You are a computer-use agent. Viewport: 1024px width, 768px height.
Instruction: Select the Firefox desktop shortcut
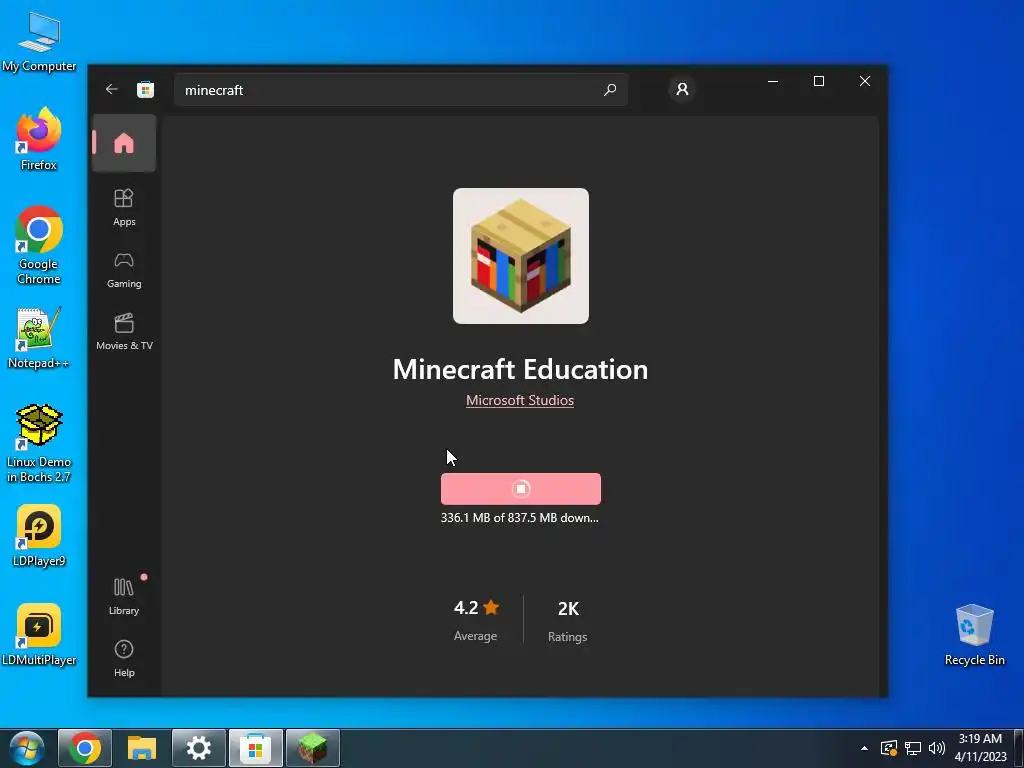click(39, 139)
